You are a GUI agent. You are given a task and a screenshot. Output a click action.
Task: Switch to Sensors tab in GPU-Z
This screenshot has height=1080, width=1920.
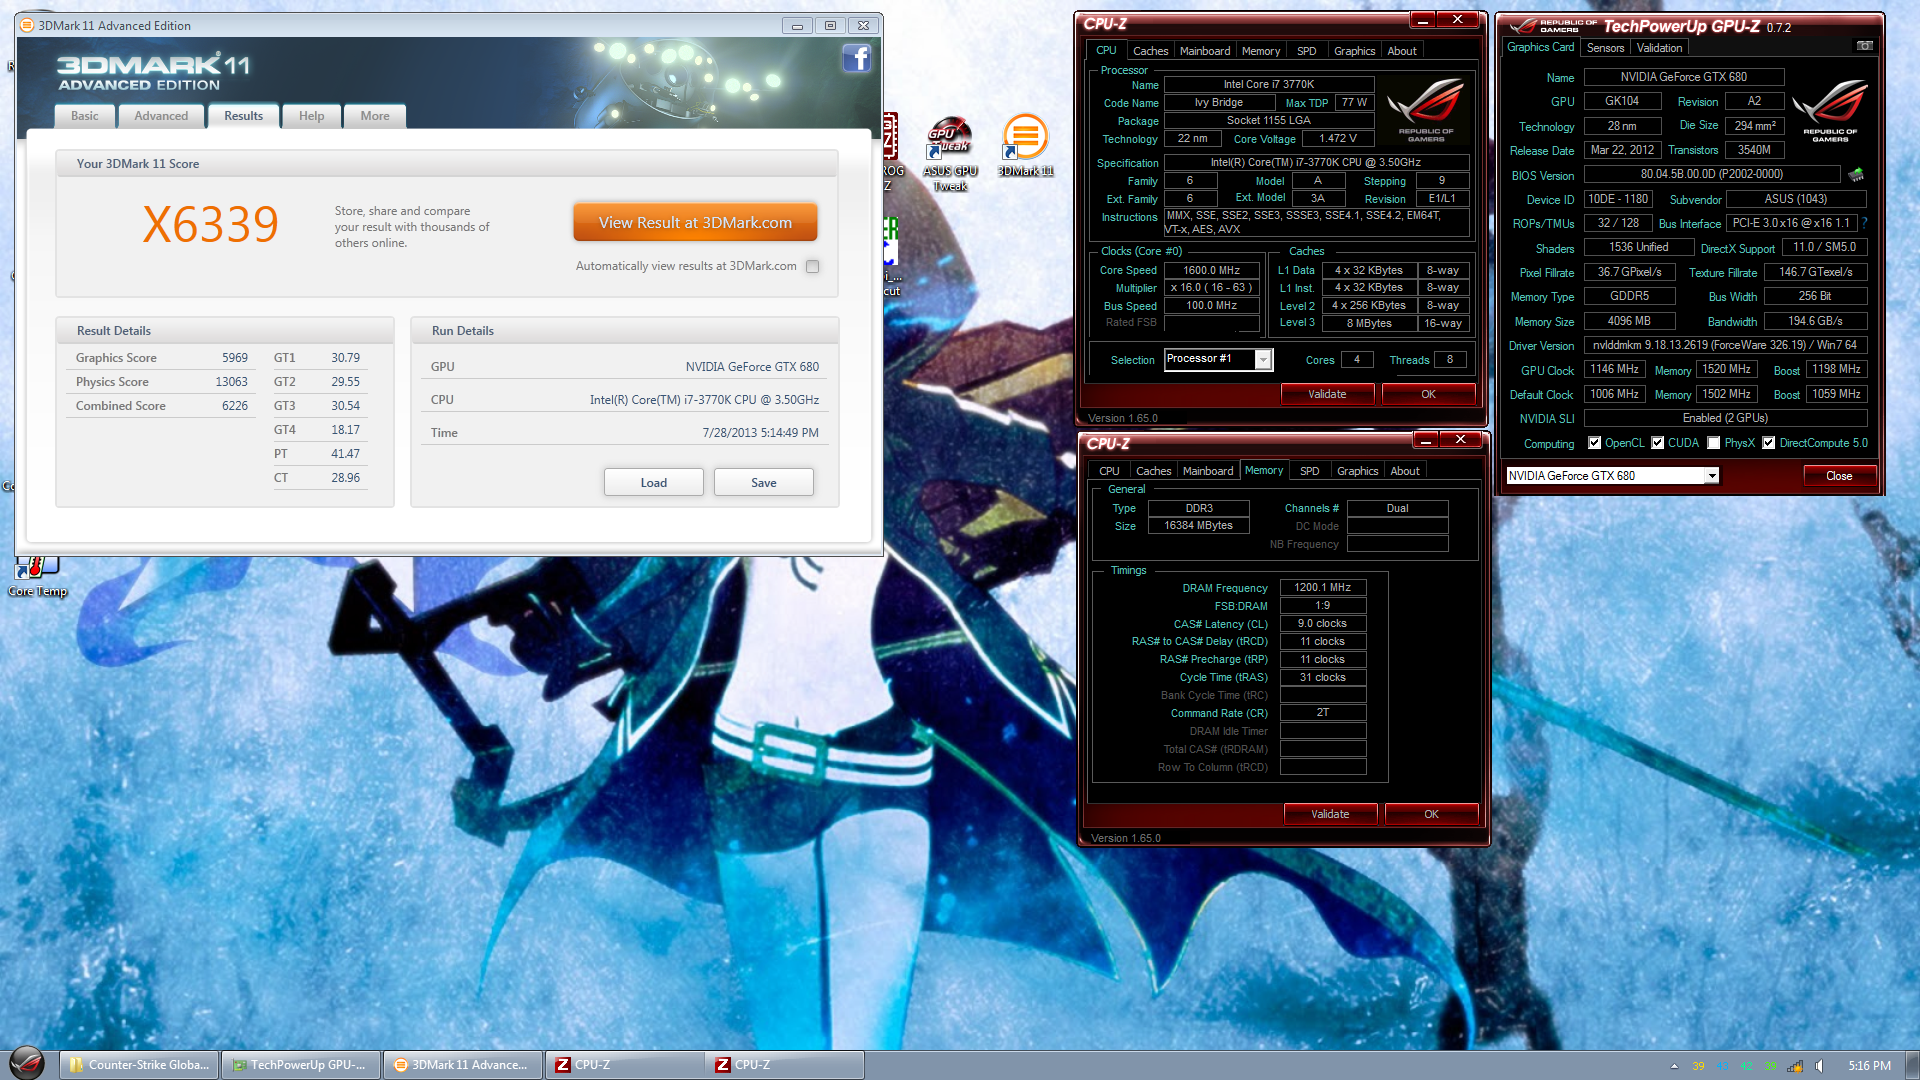click(x=1605, y=48)
